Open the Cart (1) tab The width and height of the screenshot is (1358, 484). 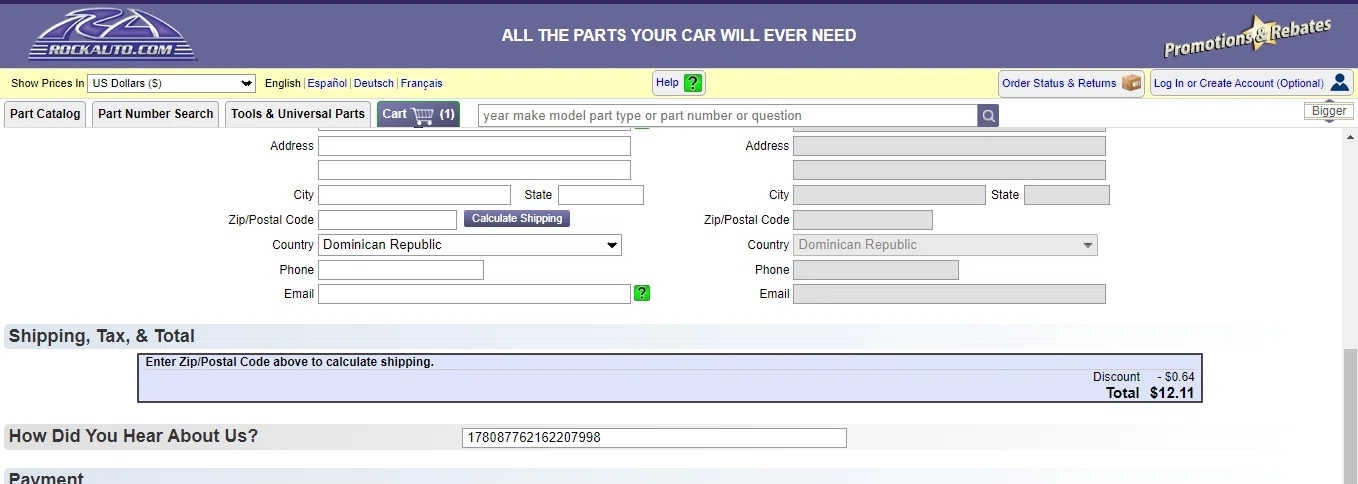(x=418, y=114)
